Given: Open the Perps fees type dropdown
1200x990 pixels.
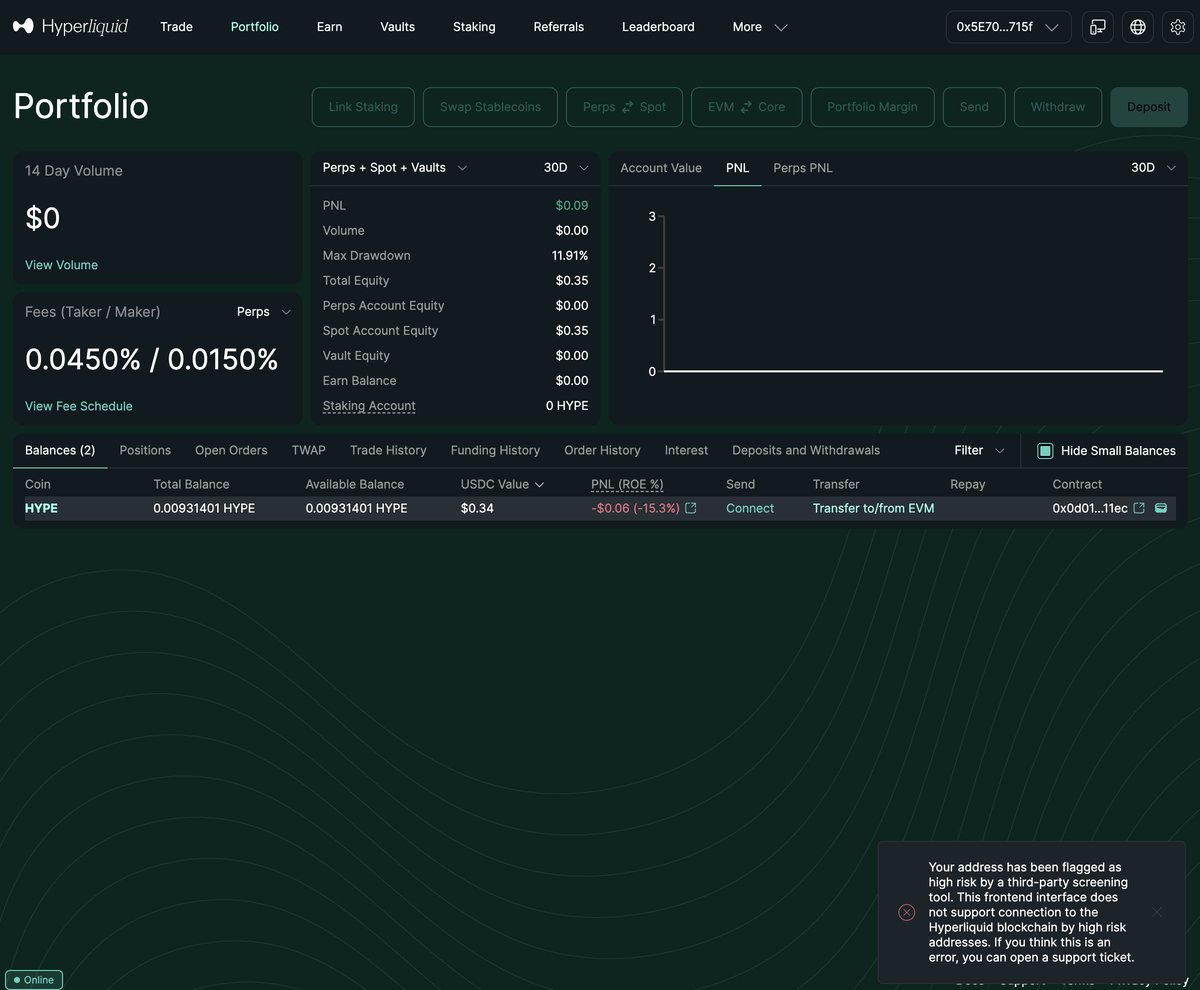Looking at the screenshot, I should tap(264, 312).
